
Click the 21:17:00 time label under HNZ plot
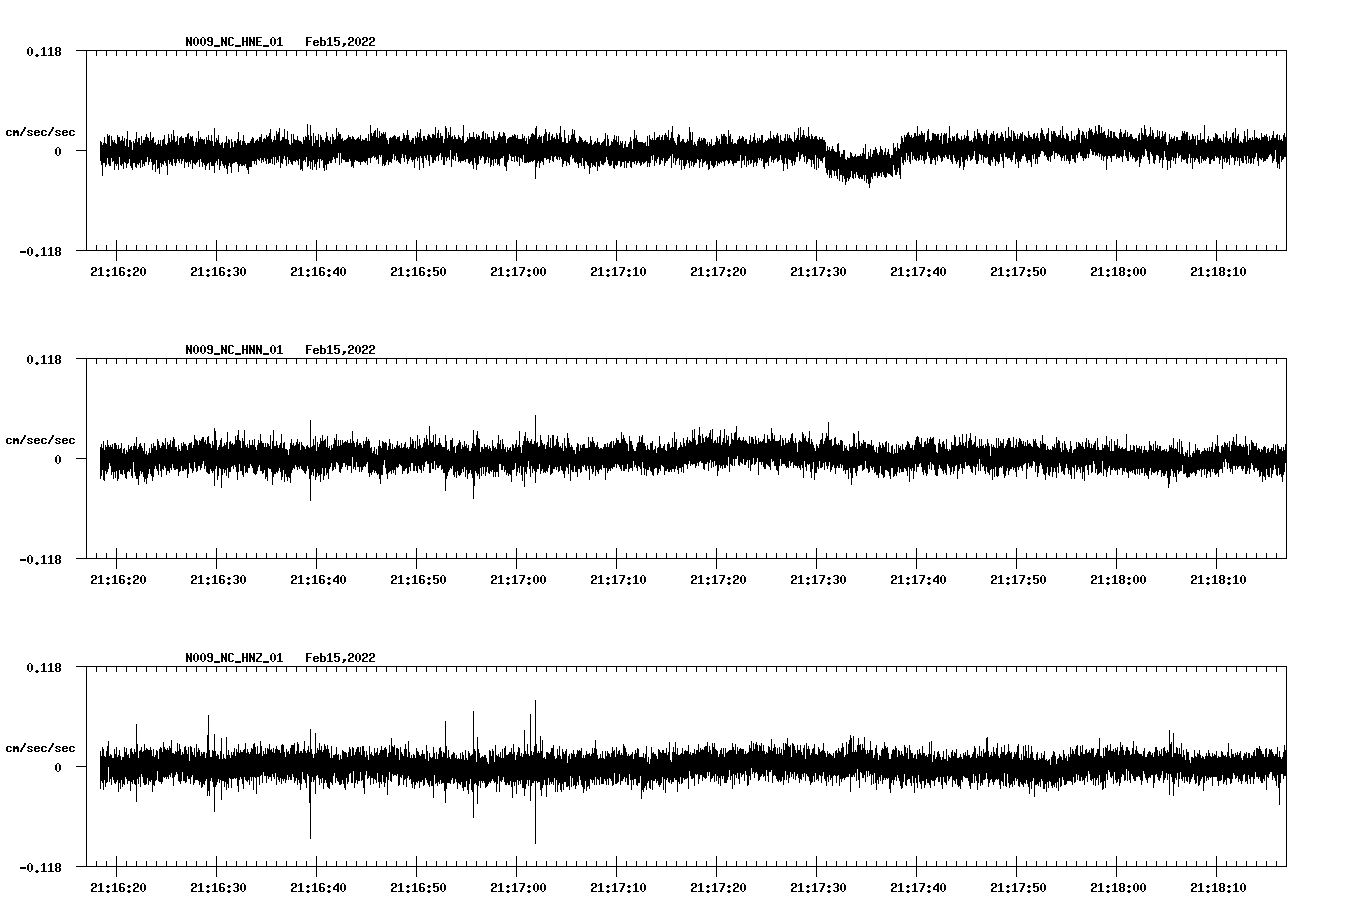[x=518, y=888]
